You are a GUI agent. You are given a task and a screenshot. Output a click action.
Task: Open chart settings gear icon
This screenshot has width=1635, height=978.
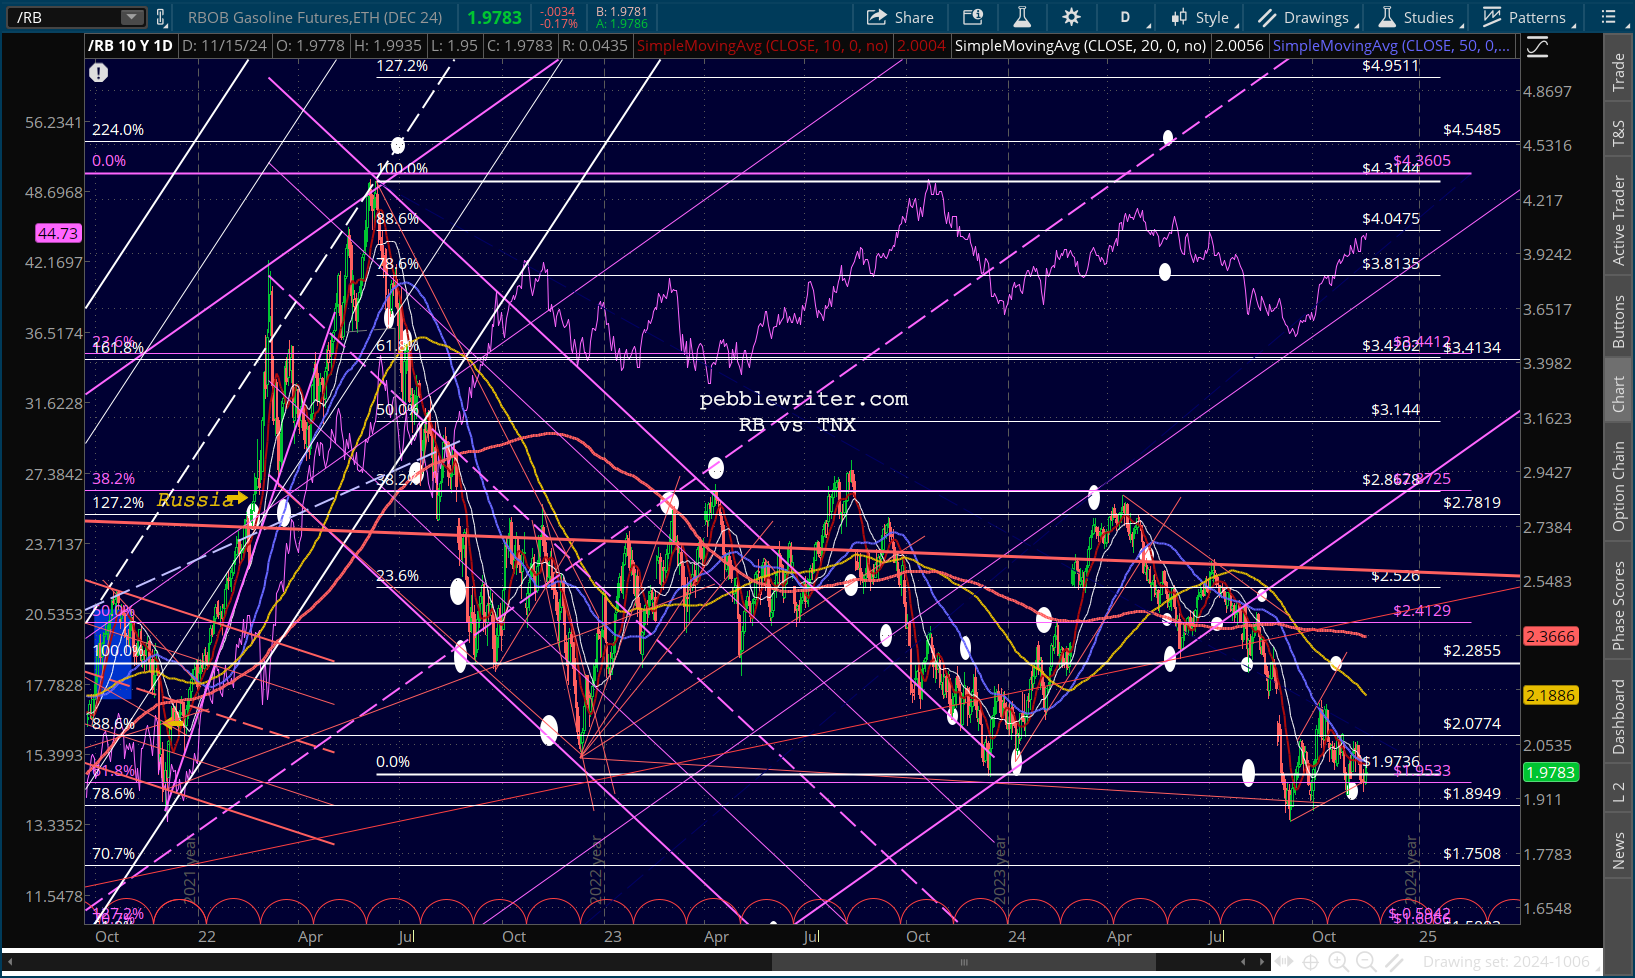click(x=1071, y=17)
